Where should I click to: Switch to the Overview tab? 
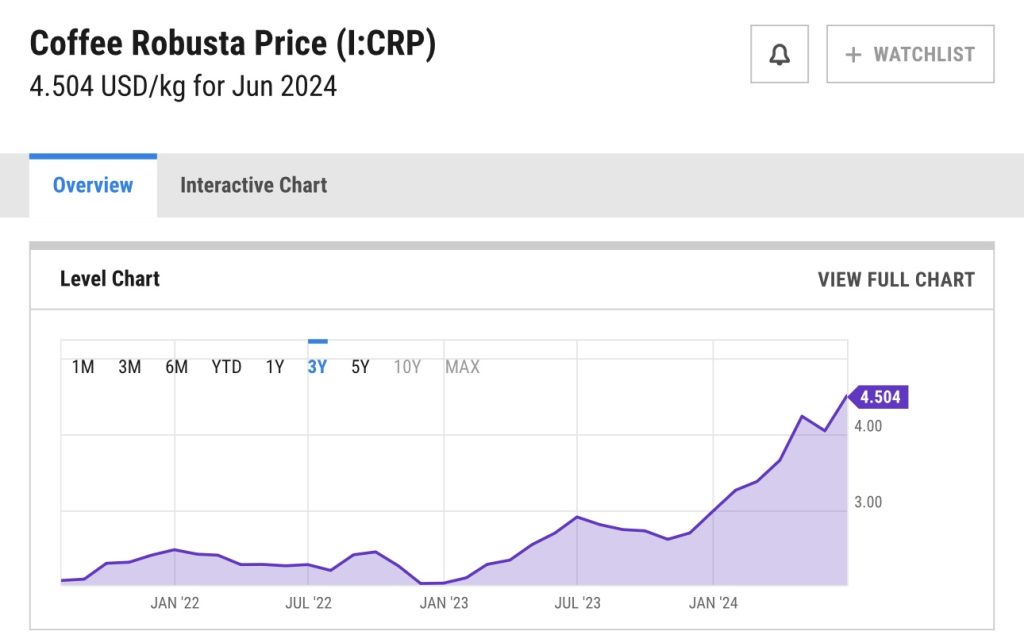coord(93,185)
